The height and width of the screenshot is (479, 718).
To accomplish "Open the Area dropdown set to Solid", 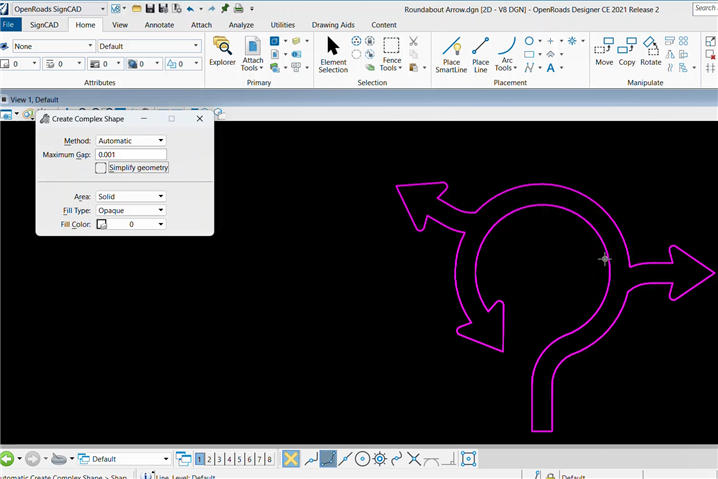I will 130,197.
